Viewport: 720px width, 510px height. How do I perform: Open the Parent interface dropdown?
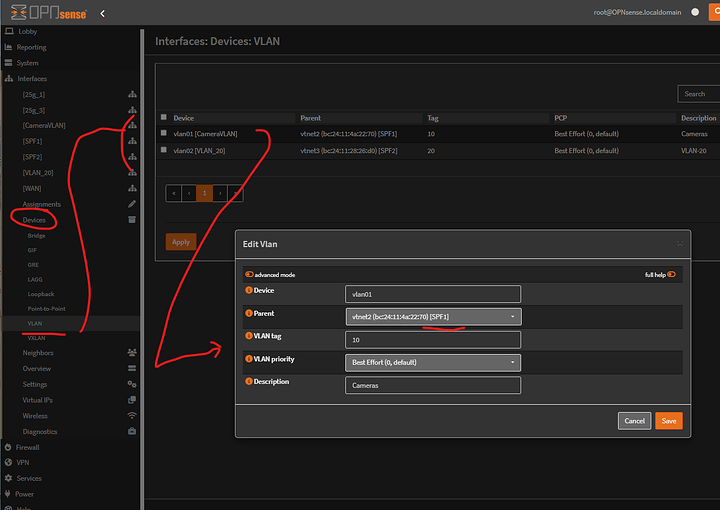[x=433, y=316]
